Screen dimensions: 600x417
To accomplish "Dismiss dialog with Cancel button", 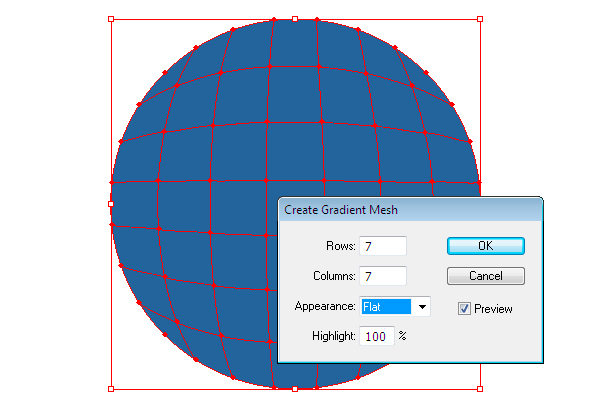I will (486, 276).
